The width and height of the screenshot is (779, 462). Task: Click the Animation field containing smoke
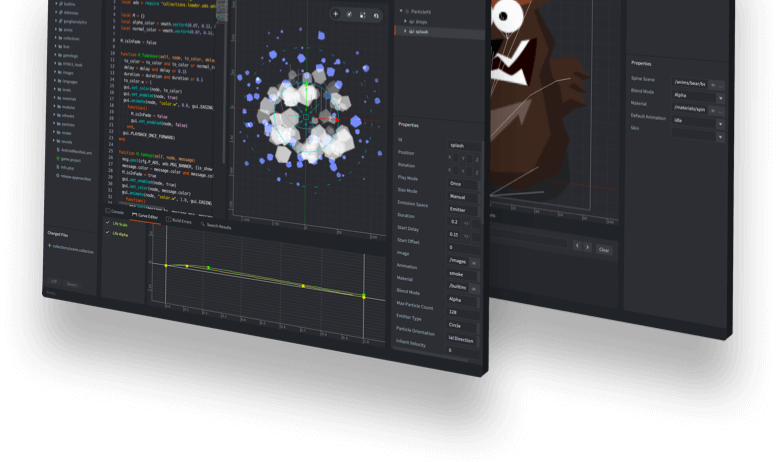(x=463, y=275)
